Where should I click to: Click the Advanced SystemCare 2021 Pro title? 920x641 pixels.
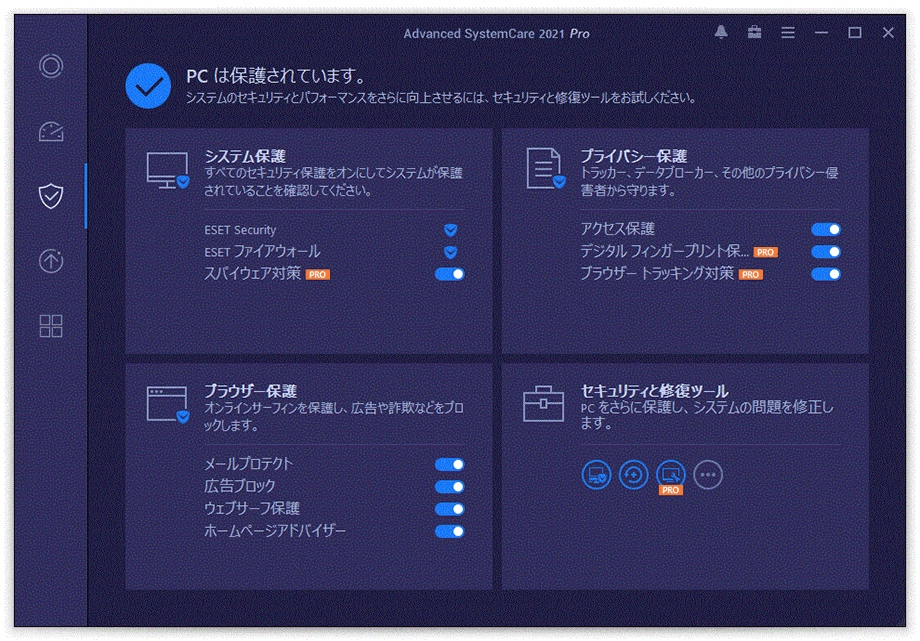(x=496, y=33)
